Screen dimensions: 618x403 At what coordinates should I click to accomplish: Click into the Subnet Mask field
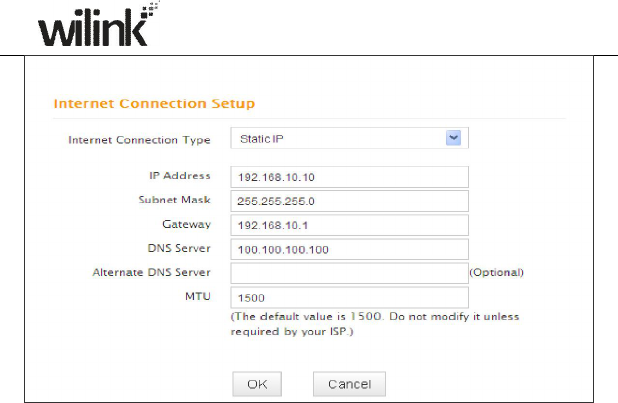(349, 200)
